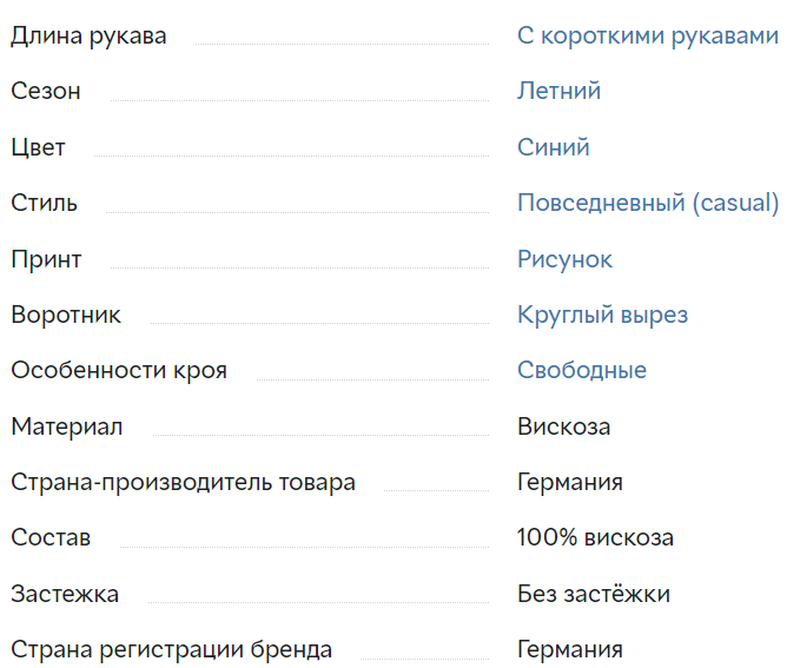Click the 'Стиль' attribute label
Screen dimensions: 800x668
click(44, 203)
